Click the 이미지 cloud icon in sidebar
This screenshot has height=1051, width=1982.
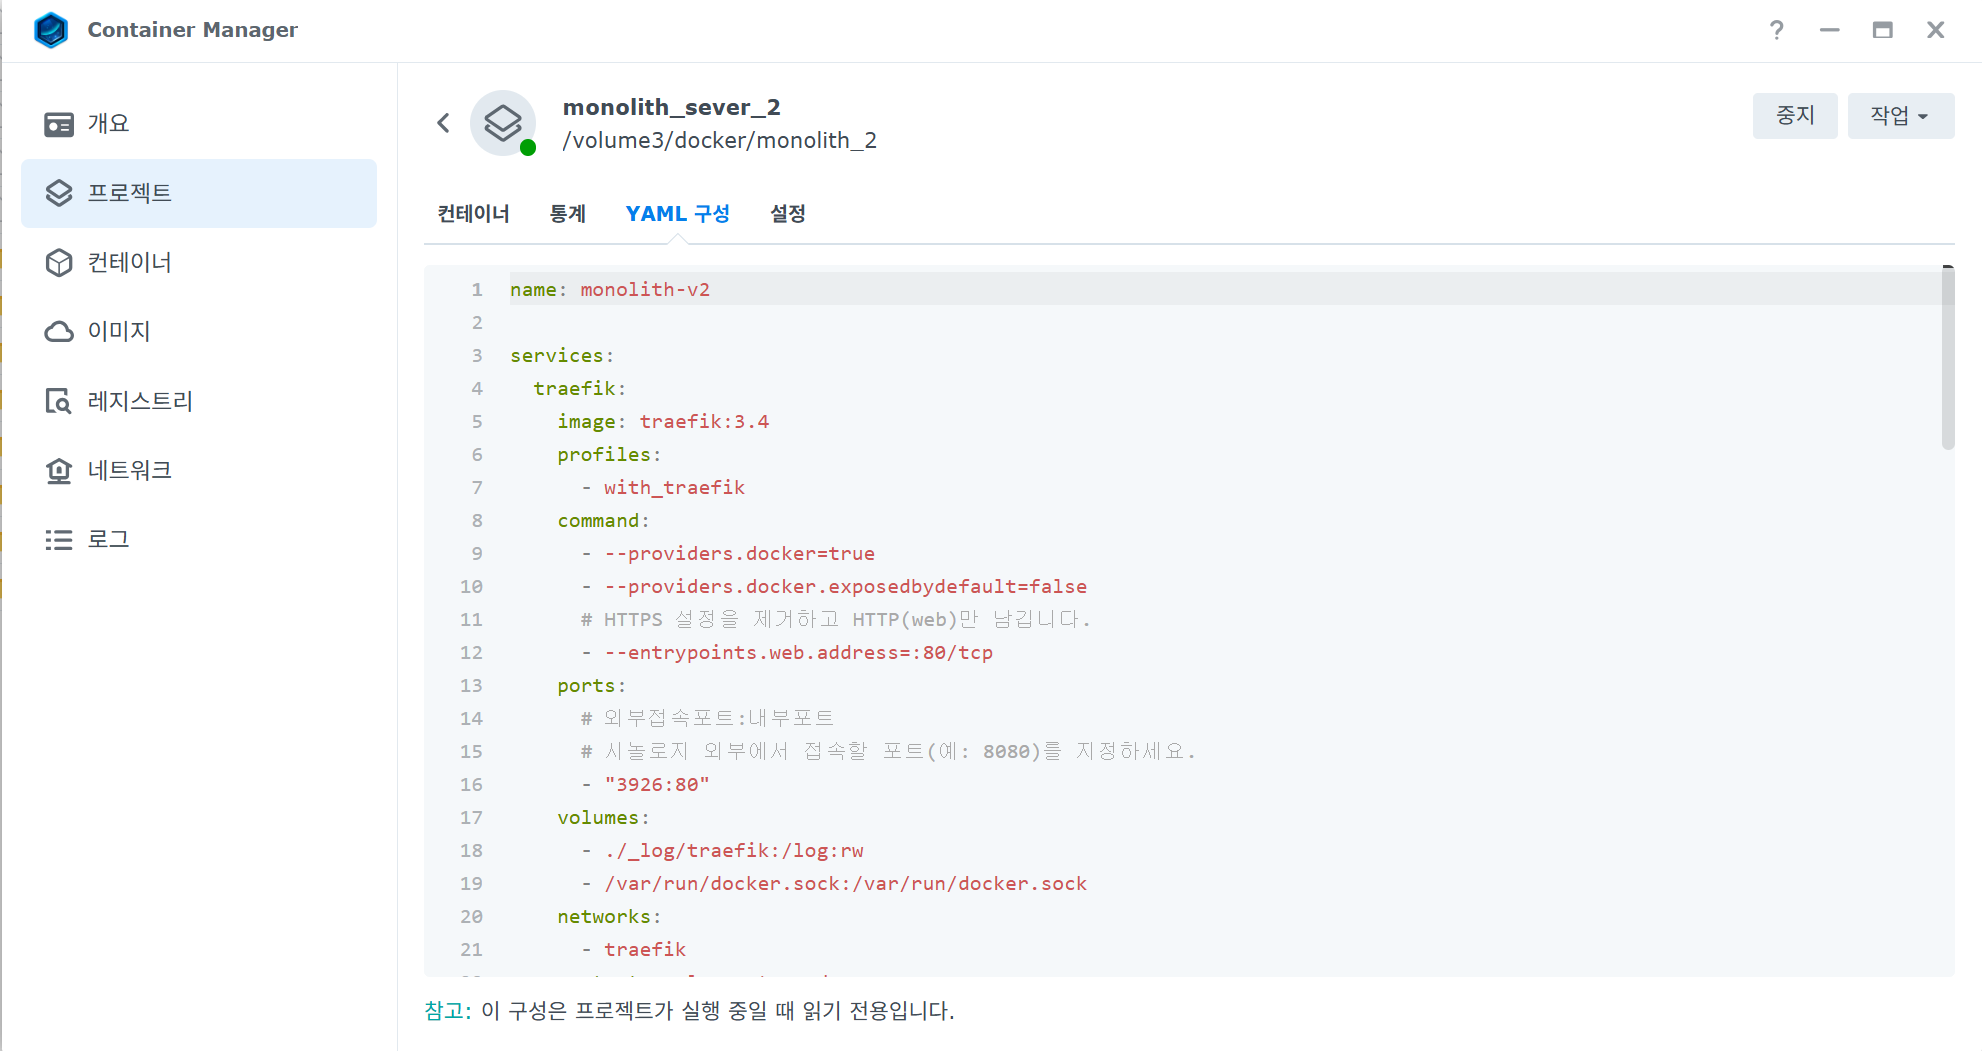coord(59,331)
